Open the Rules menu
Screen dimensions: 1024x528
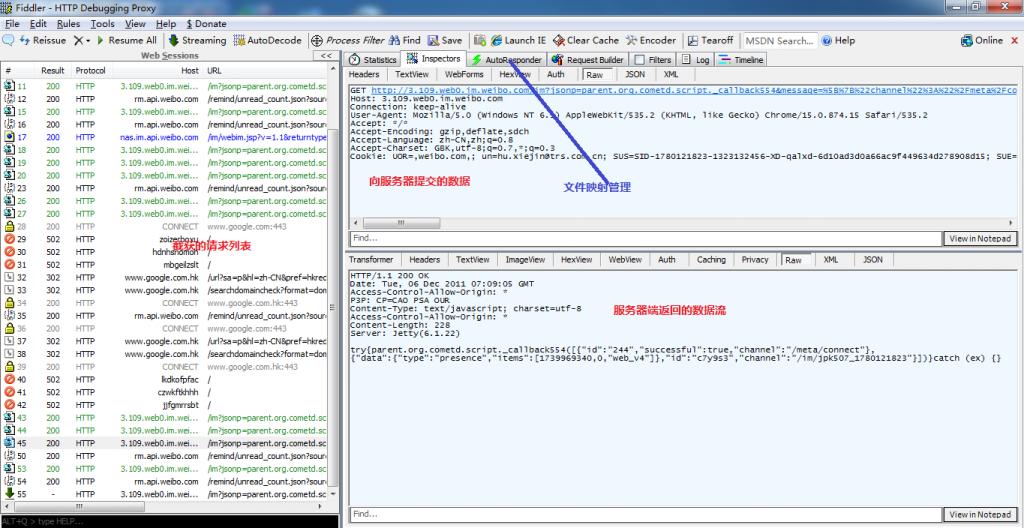coord(68,24)
